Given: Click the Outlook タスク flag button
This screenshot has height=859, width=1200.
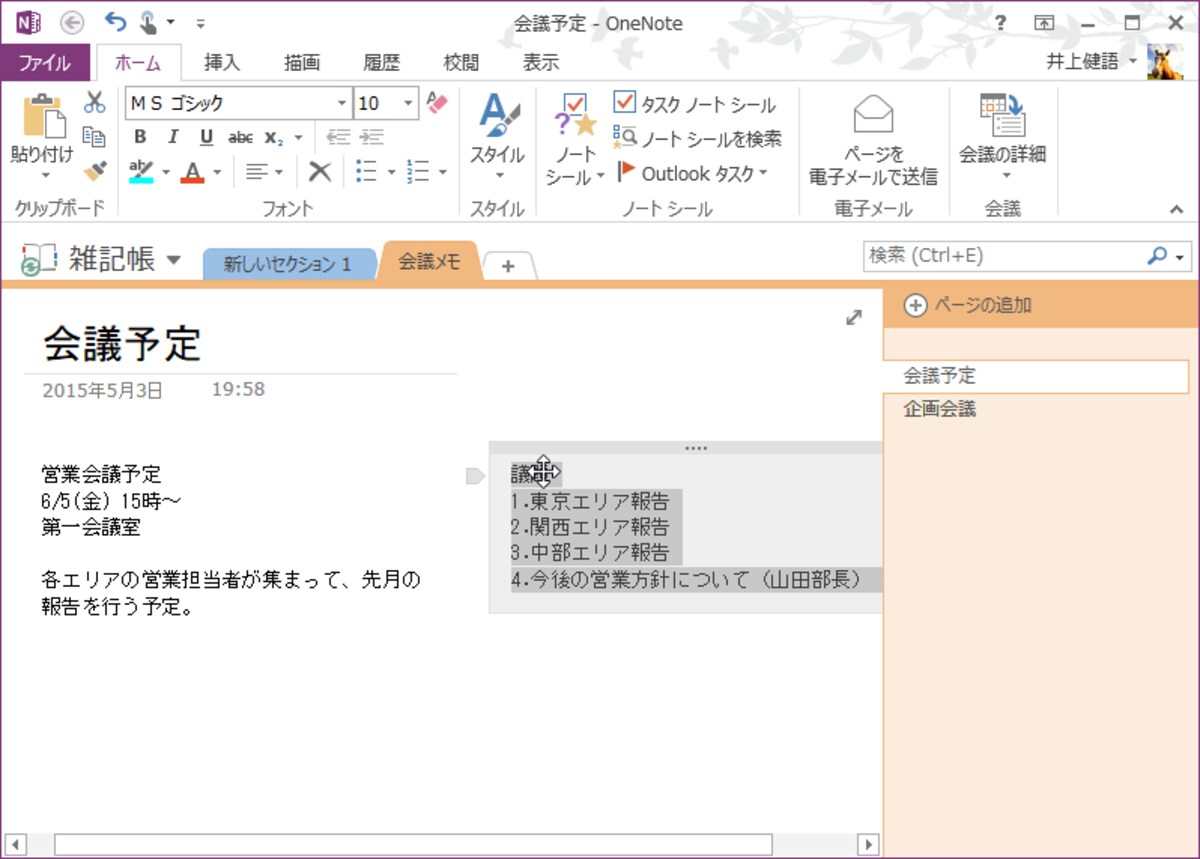Looking at the screenshot, I should 691,173.
